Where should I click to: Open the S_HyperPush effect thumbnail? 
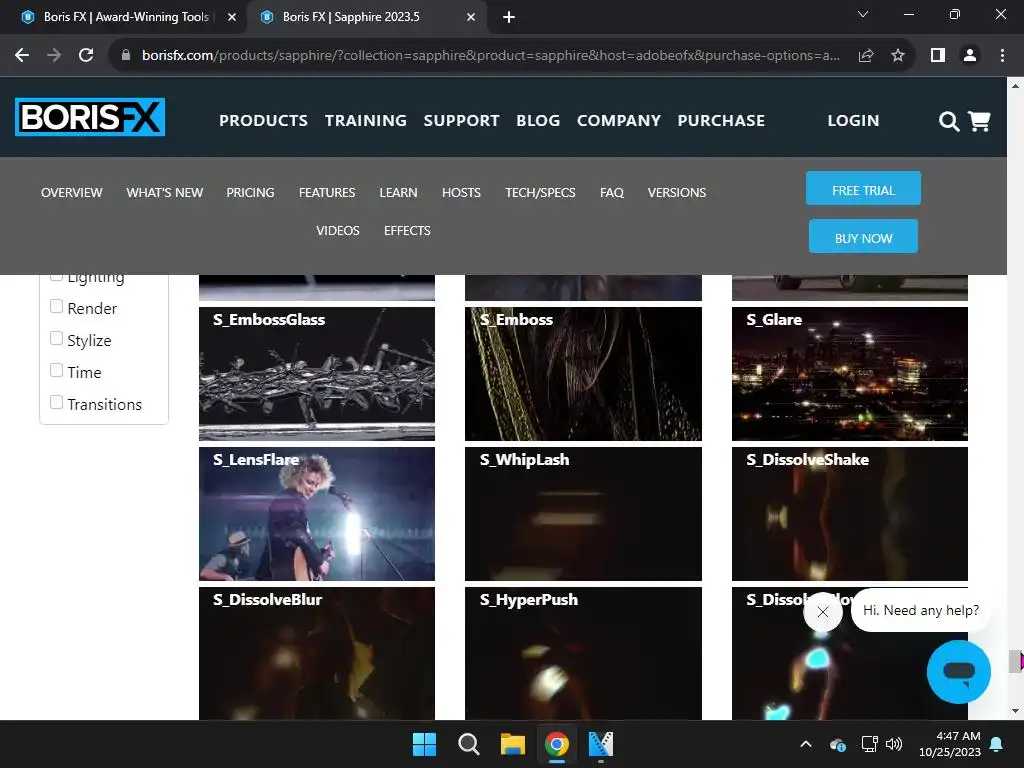(x=583, y=654)
